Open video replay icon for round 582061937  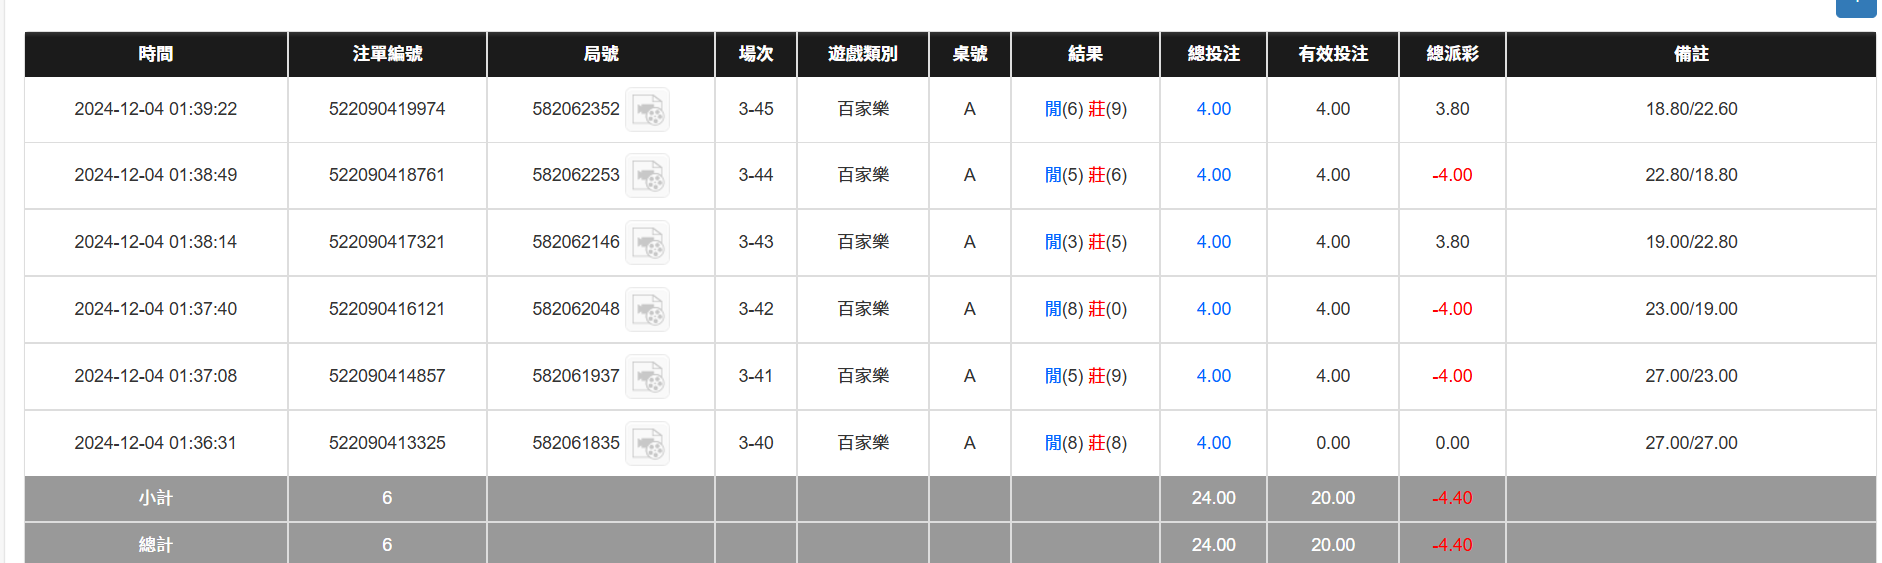pyautogui.click(x=647, y=377)
